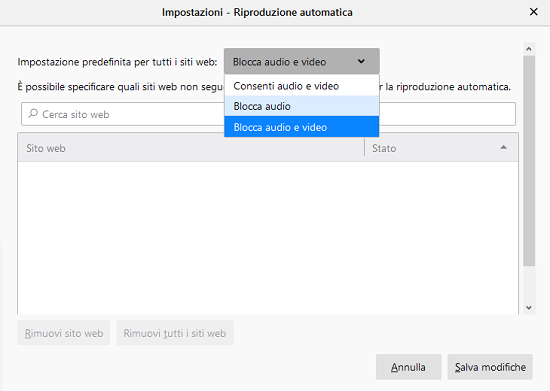Toggle the Stato sort arrow
Image resolution: width=550 pixels, height=391 pixels.
point(503,147)
